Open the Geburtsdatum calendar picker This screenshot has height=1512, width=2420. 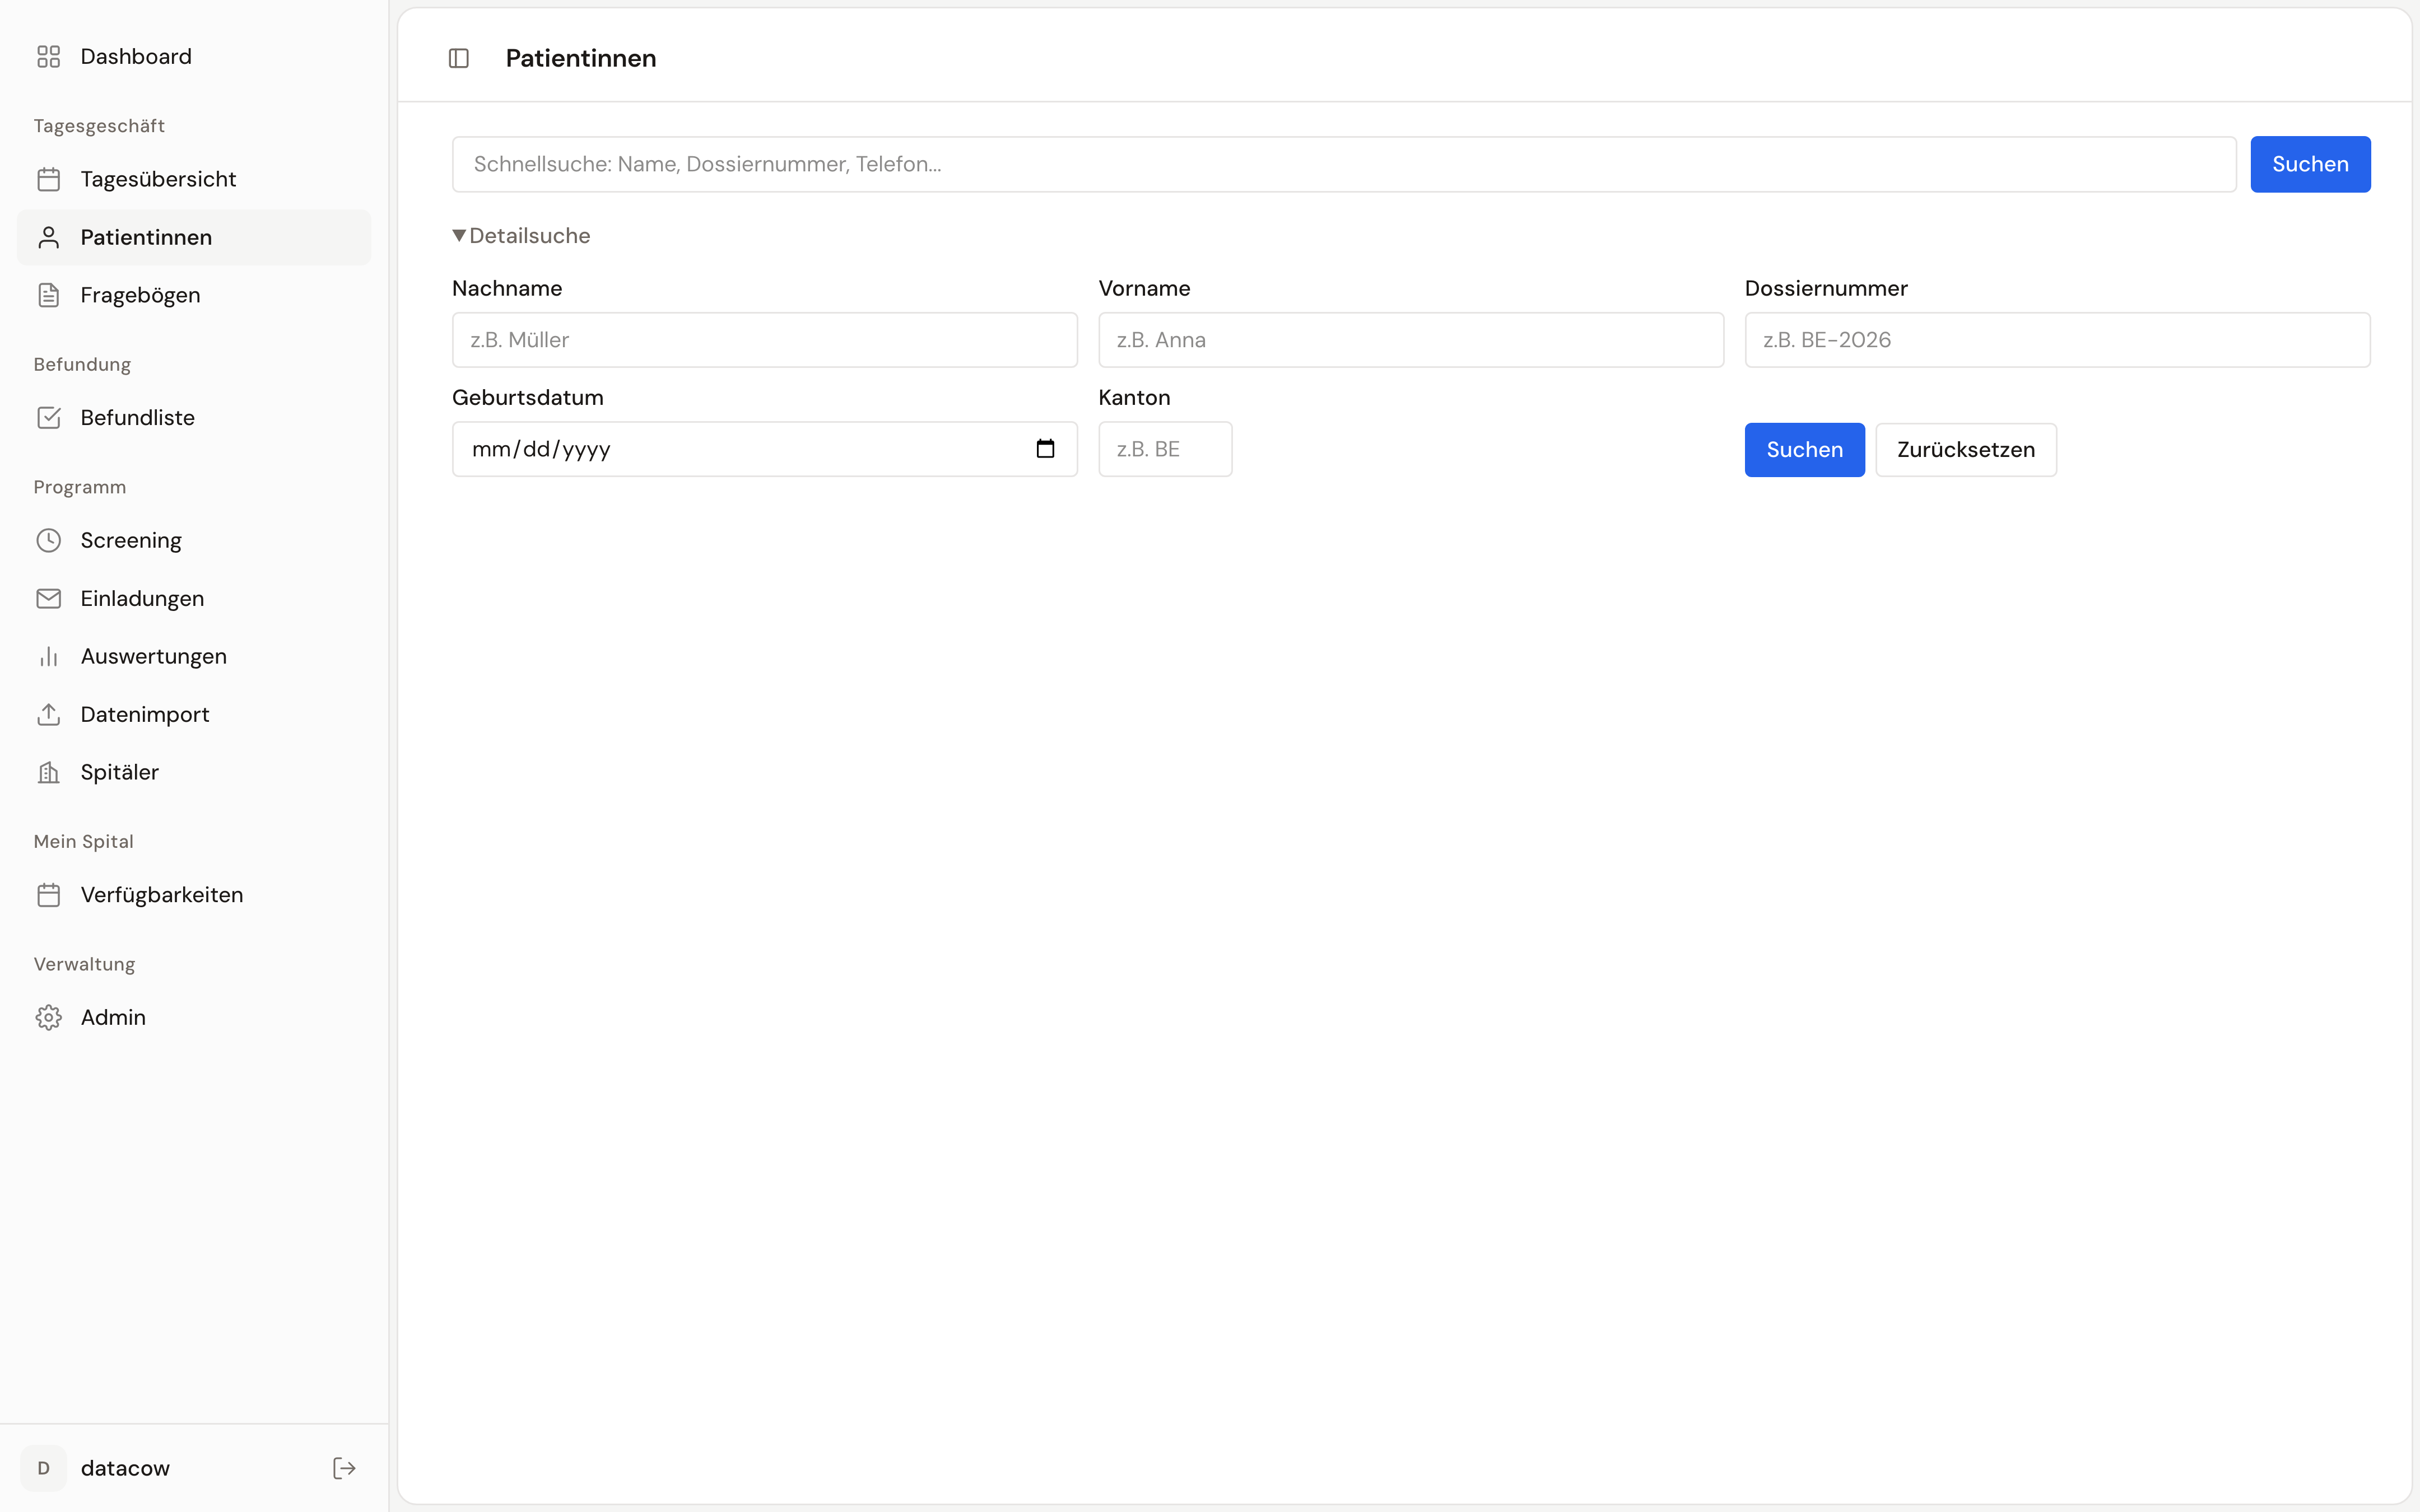tap(1045, 449)
